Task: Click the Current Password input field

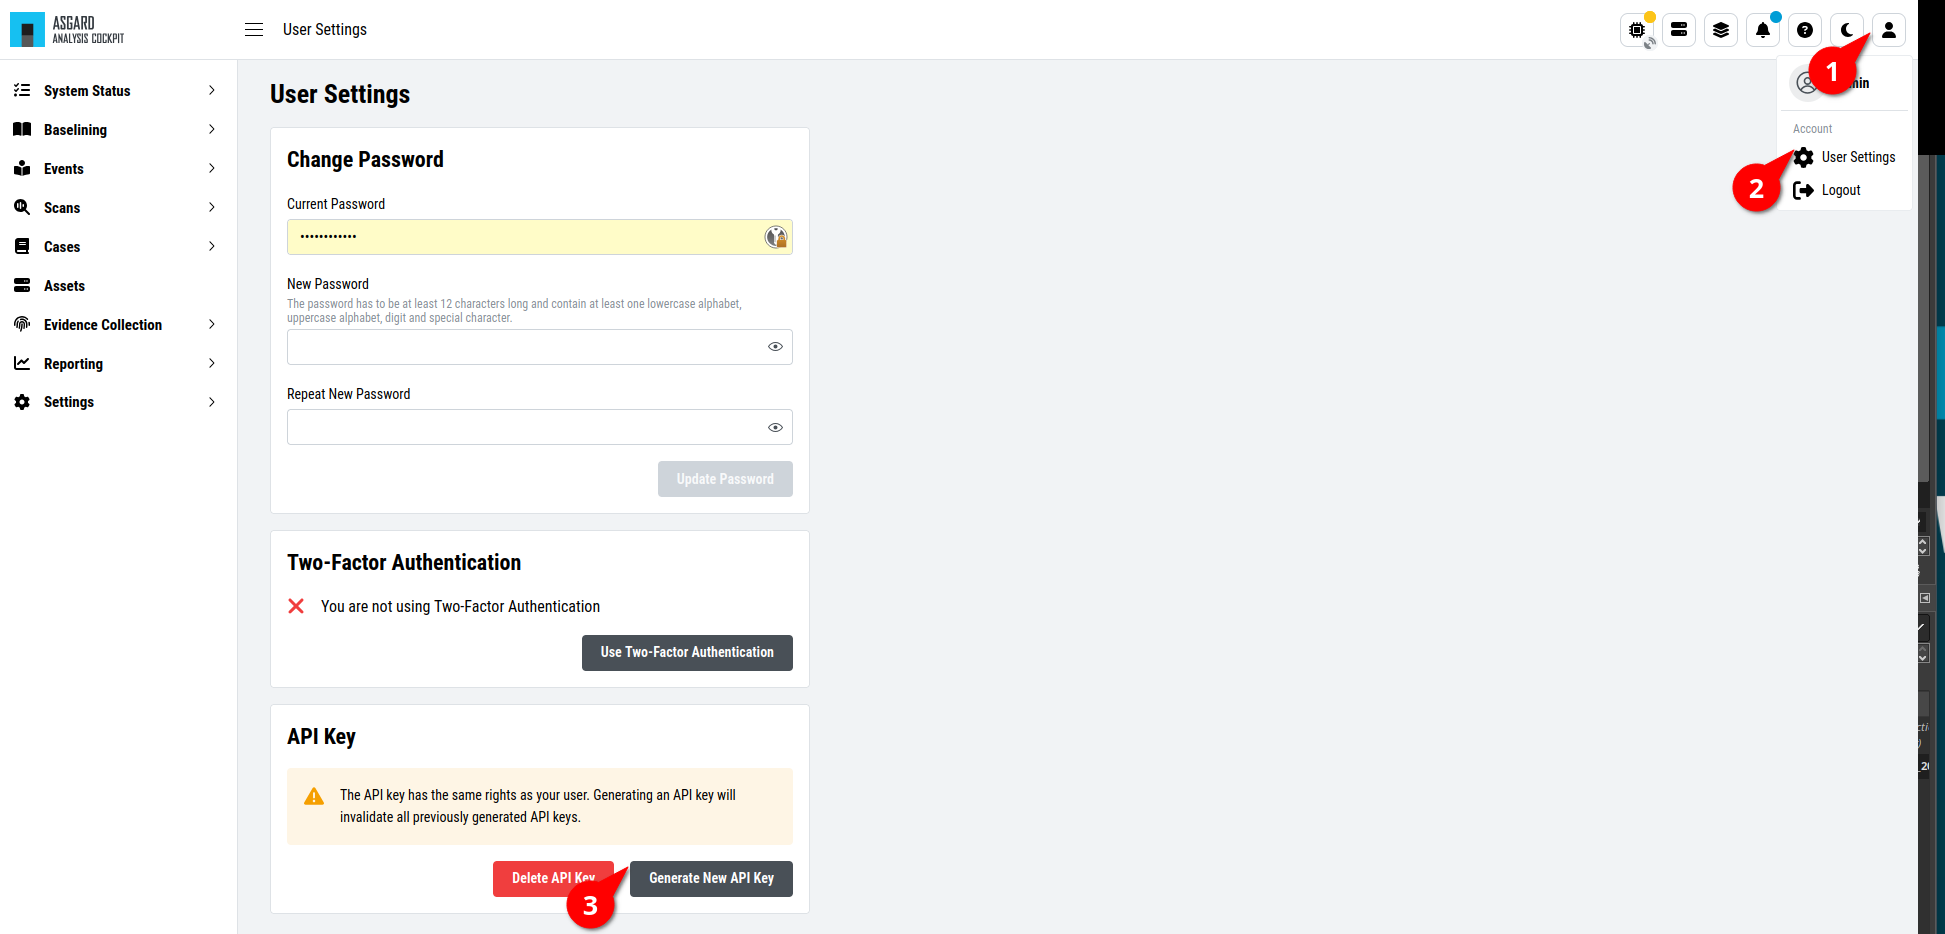Action: point(540,237)
